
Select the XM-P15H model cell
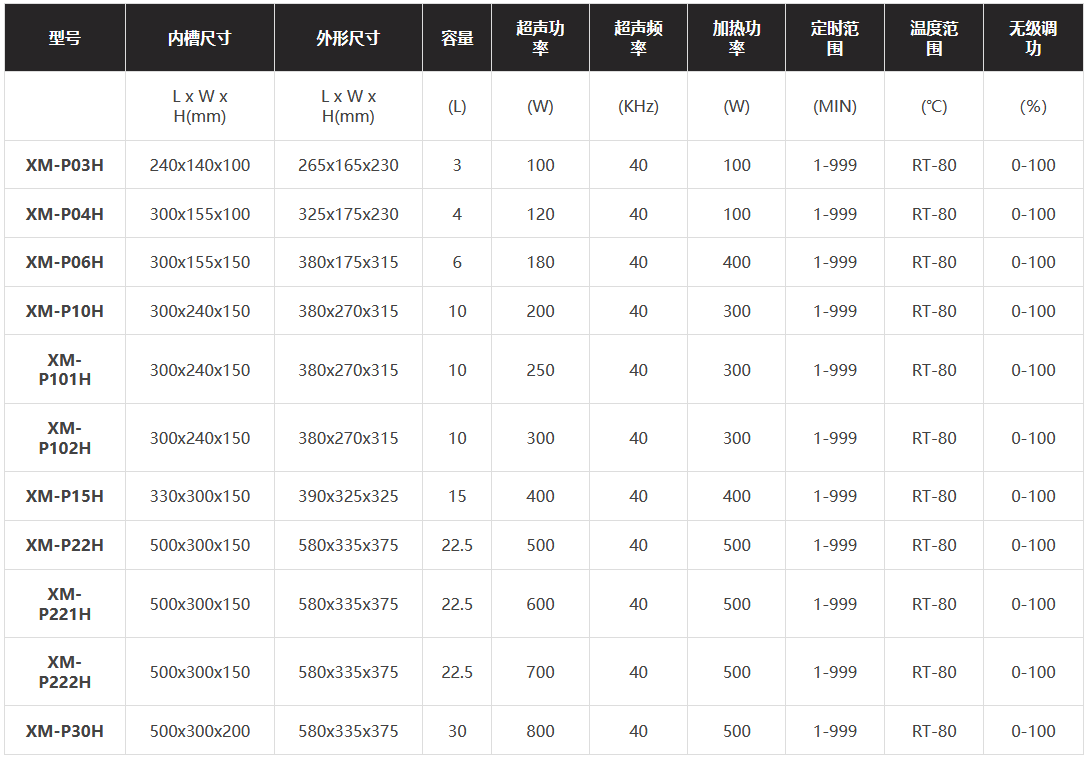[65, 496]
